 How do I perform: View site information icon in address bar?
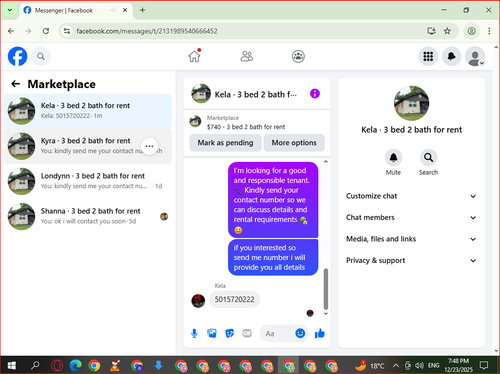coord(67,31)
